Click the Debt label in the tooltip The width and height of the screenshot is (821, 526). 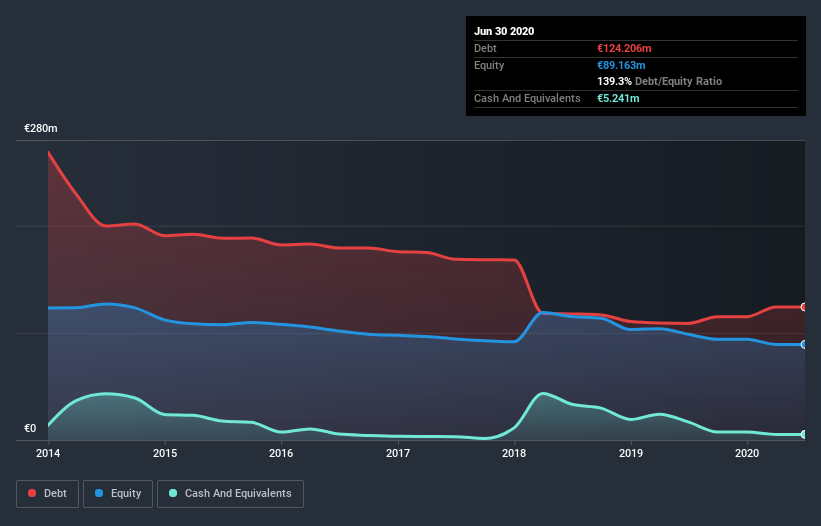coord(485,48)
